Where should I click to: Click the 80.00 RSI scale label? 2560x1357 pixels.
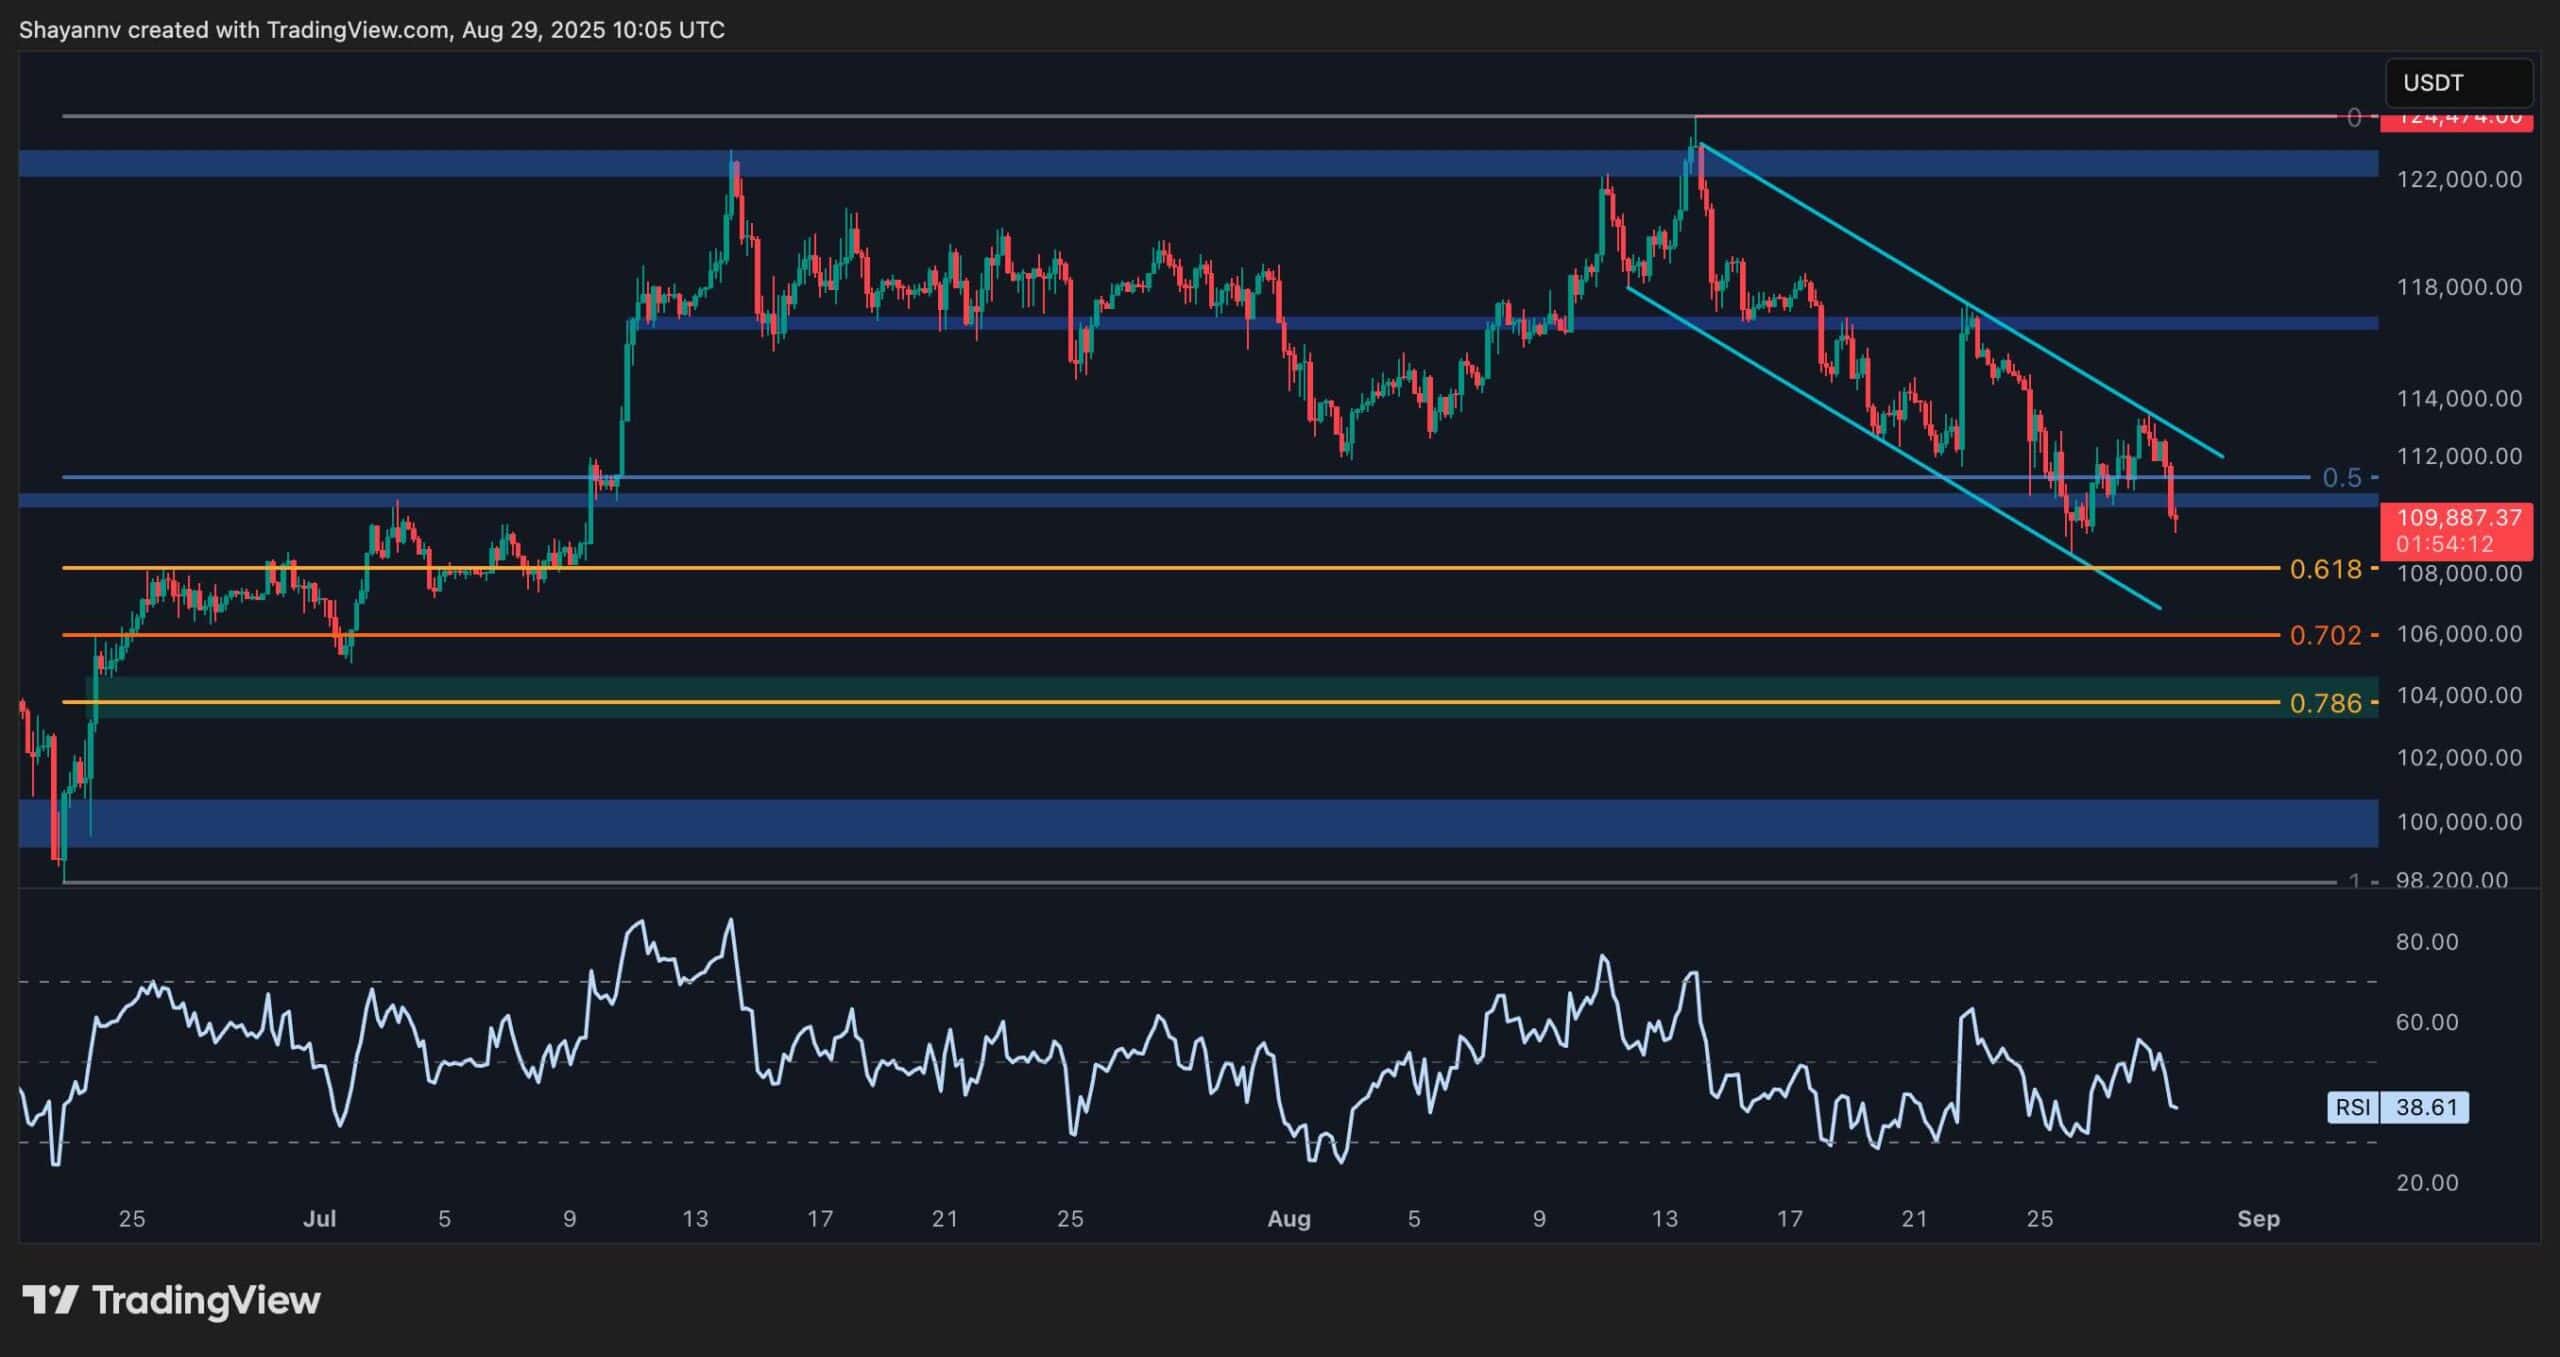(x=2426, y=942)
